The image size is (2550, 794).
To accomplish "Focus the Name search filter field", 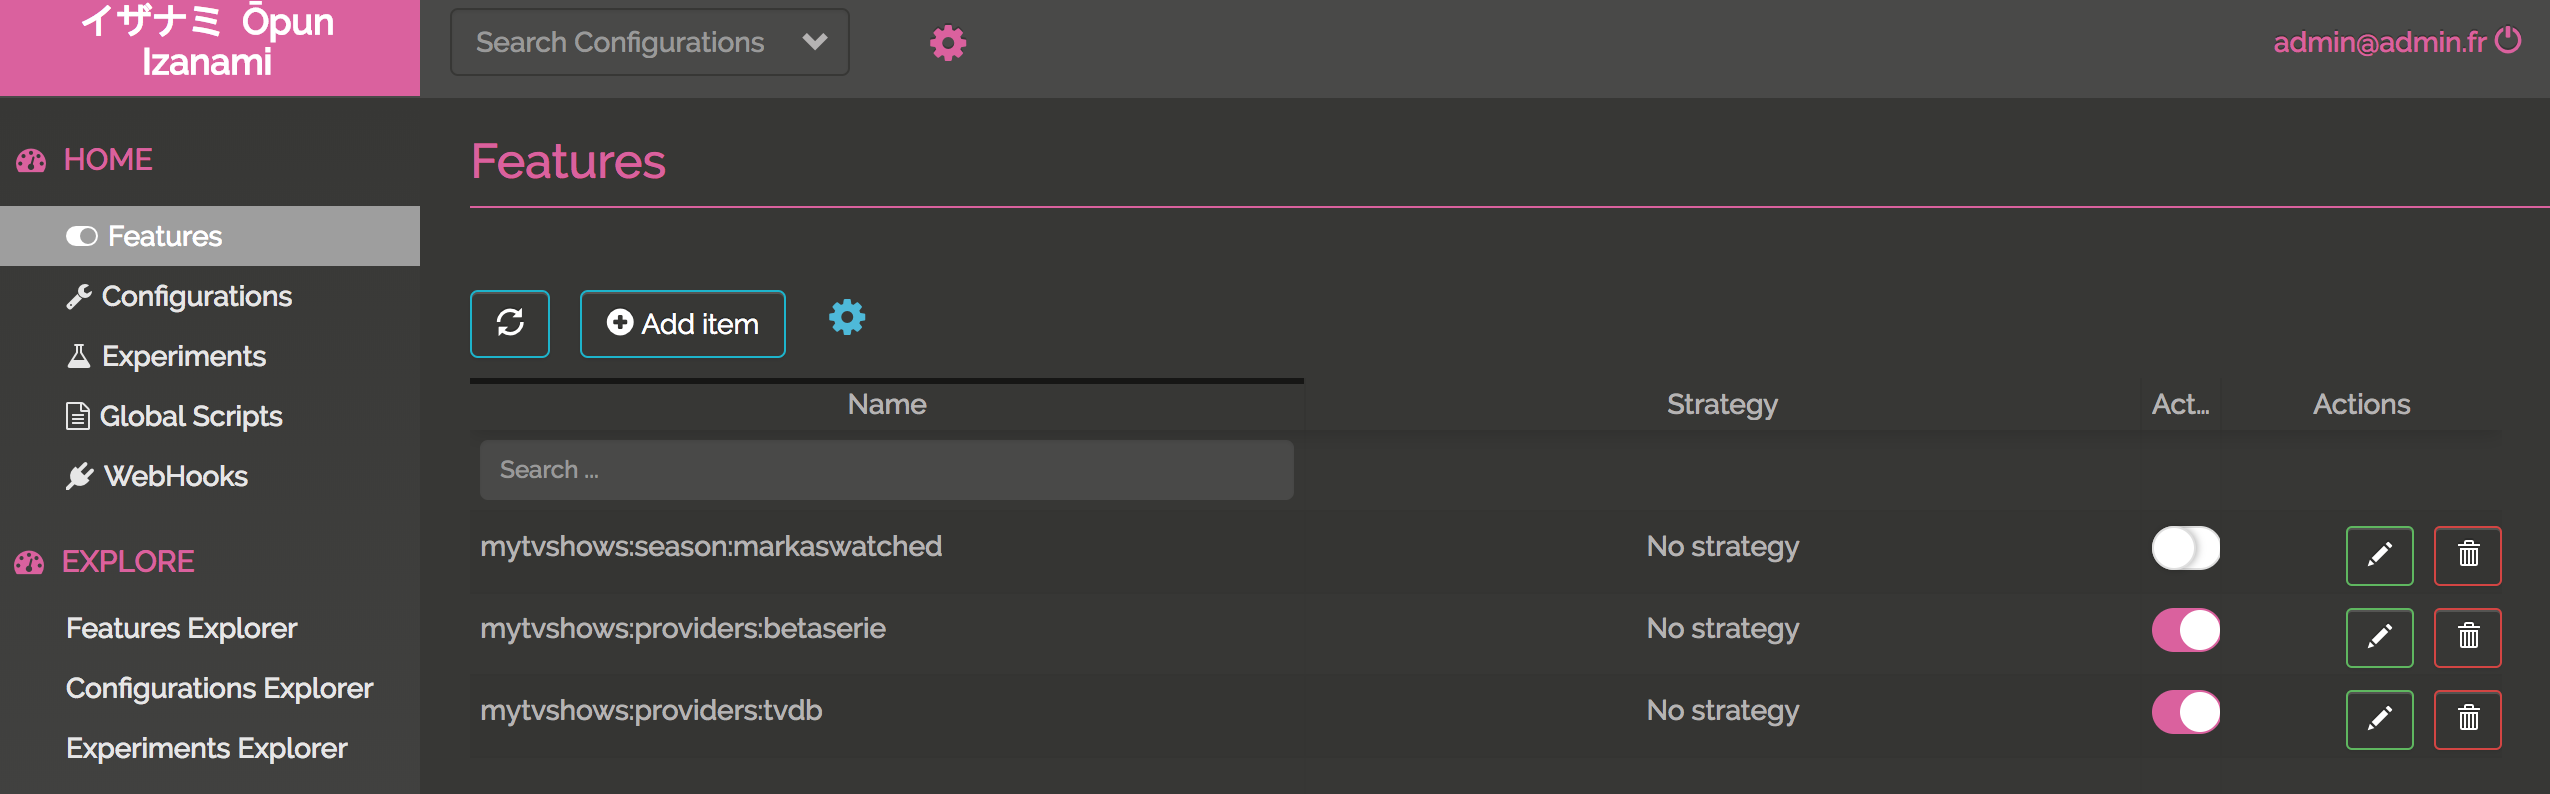I will (887, 470).
